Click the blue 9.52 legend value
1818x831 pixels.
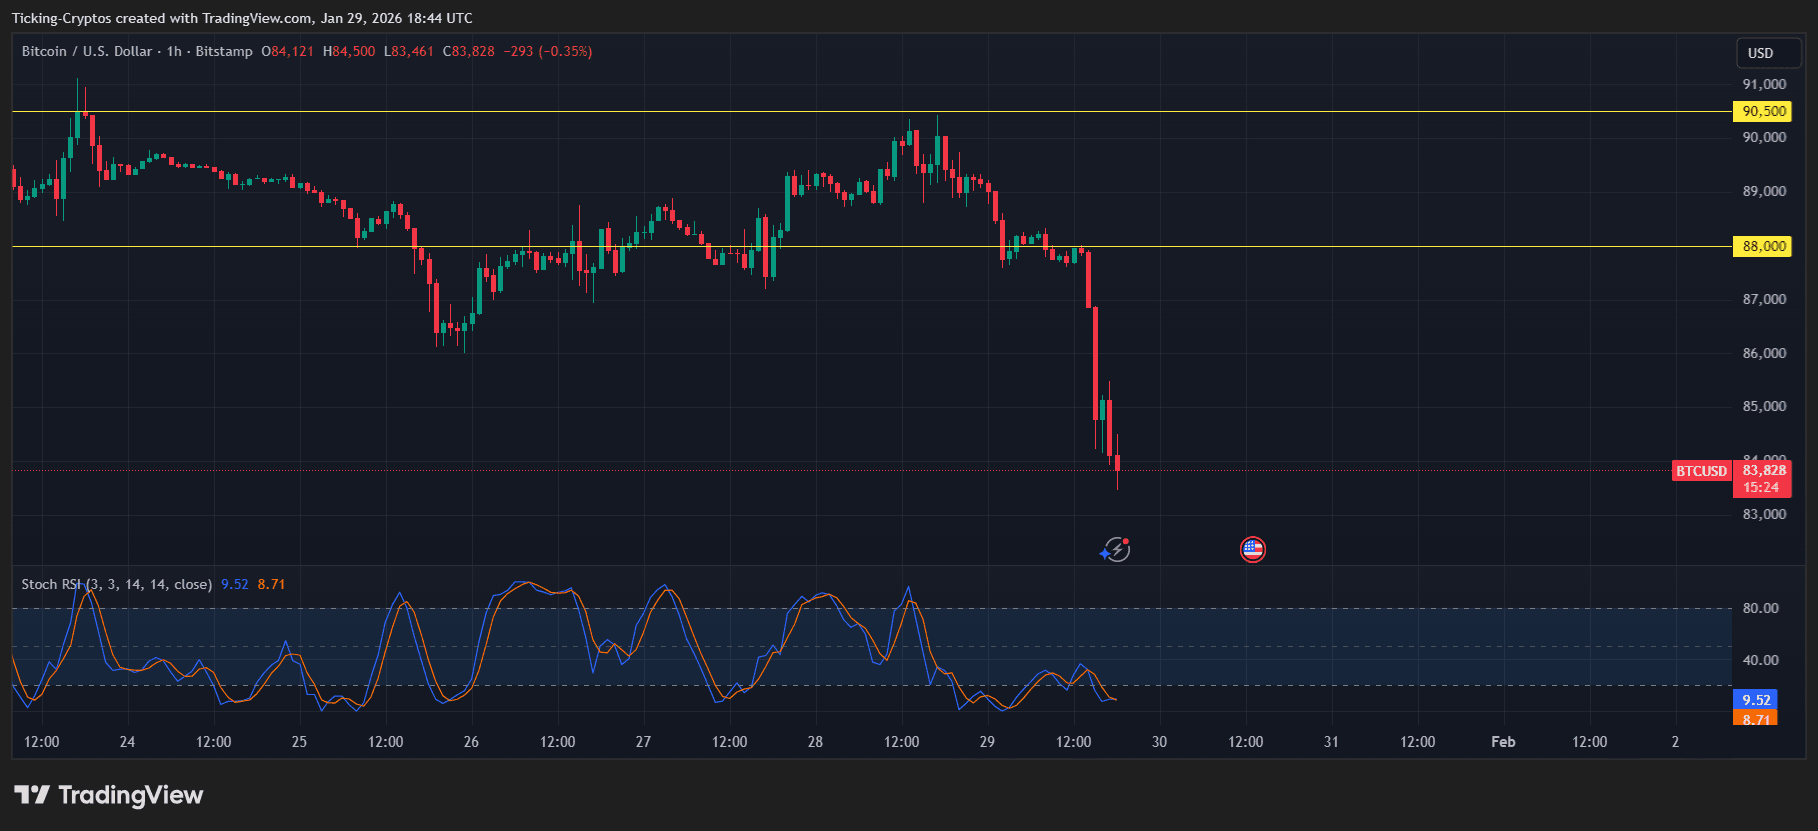[x=235, y=584]
